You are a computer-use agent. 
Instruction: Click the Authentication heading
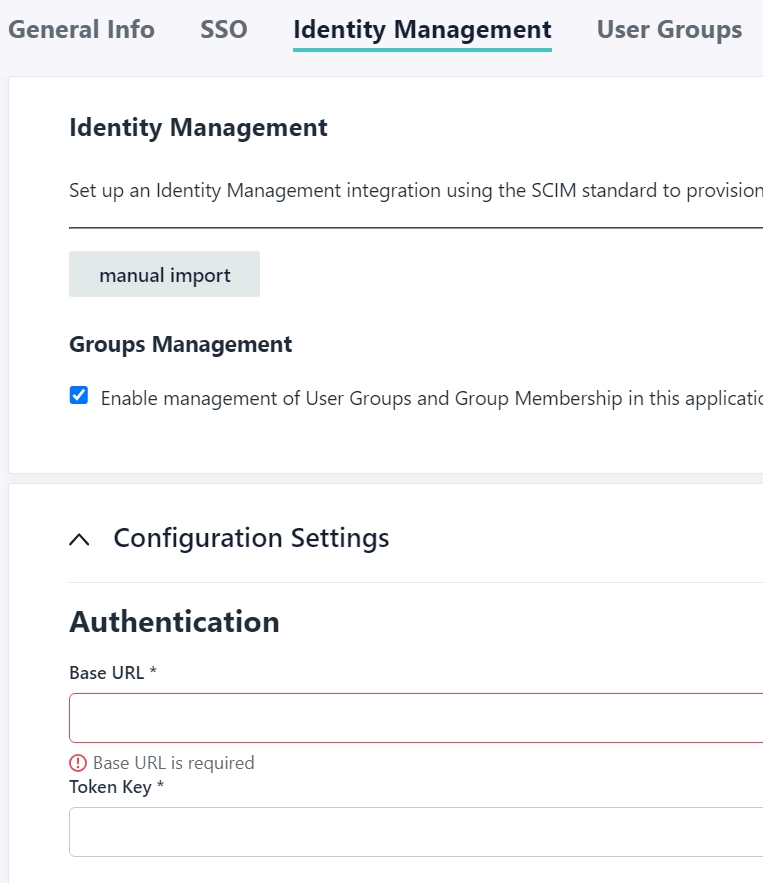pos(175,622)
